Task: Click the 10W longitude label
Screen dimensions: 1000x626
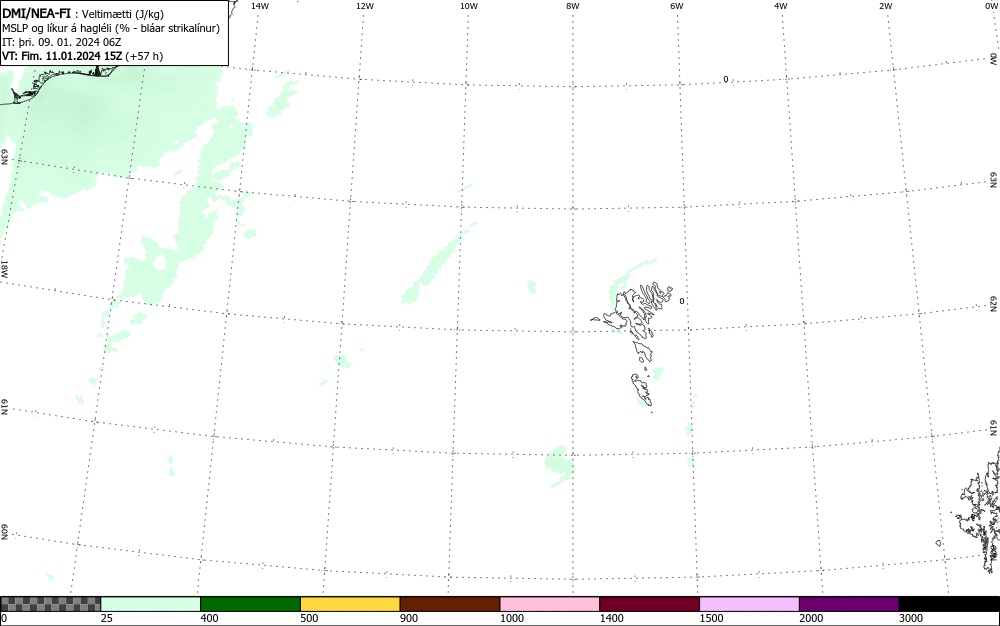Action: click(x=469, y=6)
